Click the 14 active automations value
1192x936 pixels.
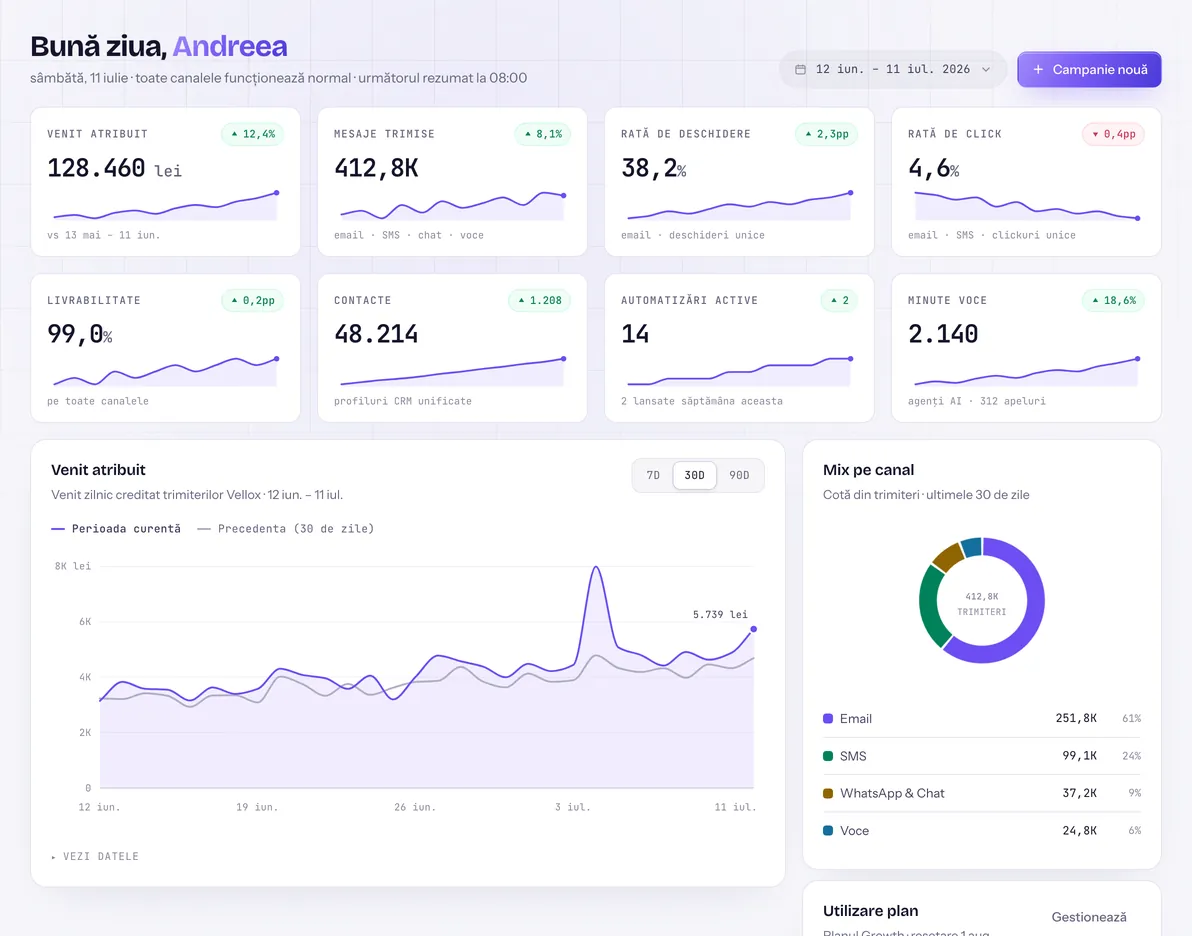tap(636, 334)
